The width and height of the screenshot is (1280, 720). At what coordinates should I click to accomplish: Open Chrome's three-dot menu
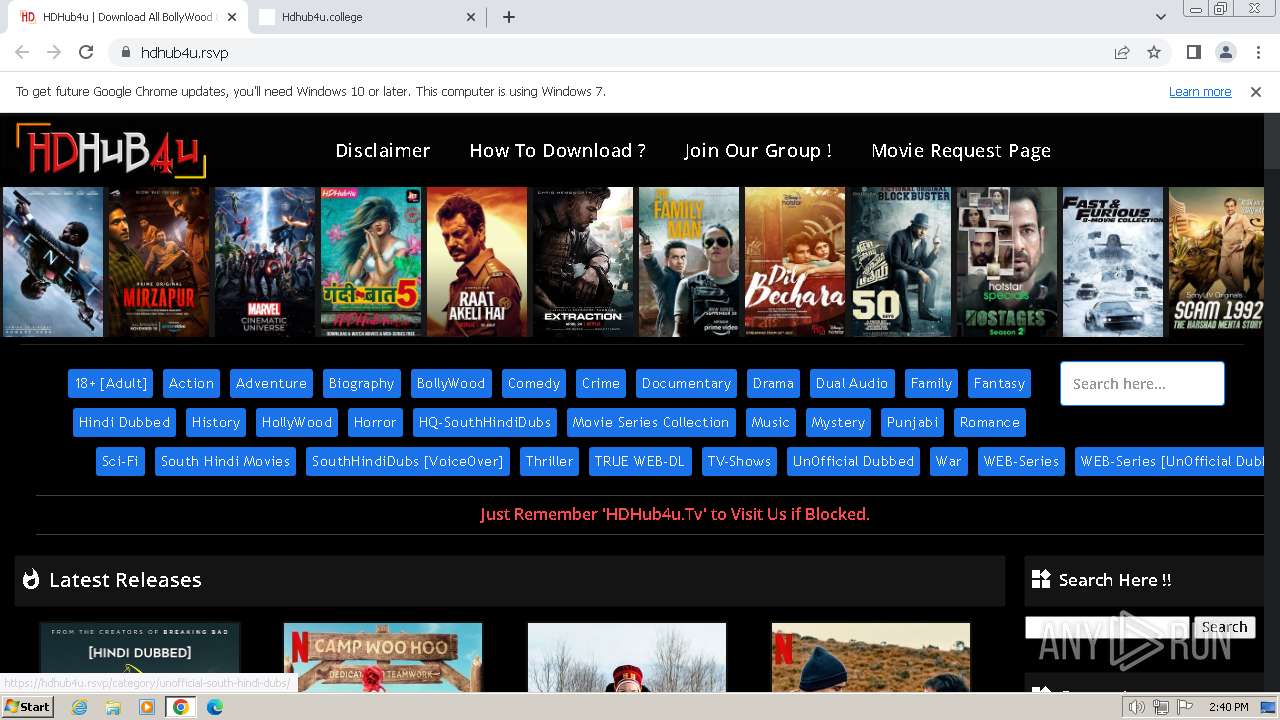tap(1257, 52)
